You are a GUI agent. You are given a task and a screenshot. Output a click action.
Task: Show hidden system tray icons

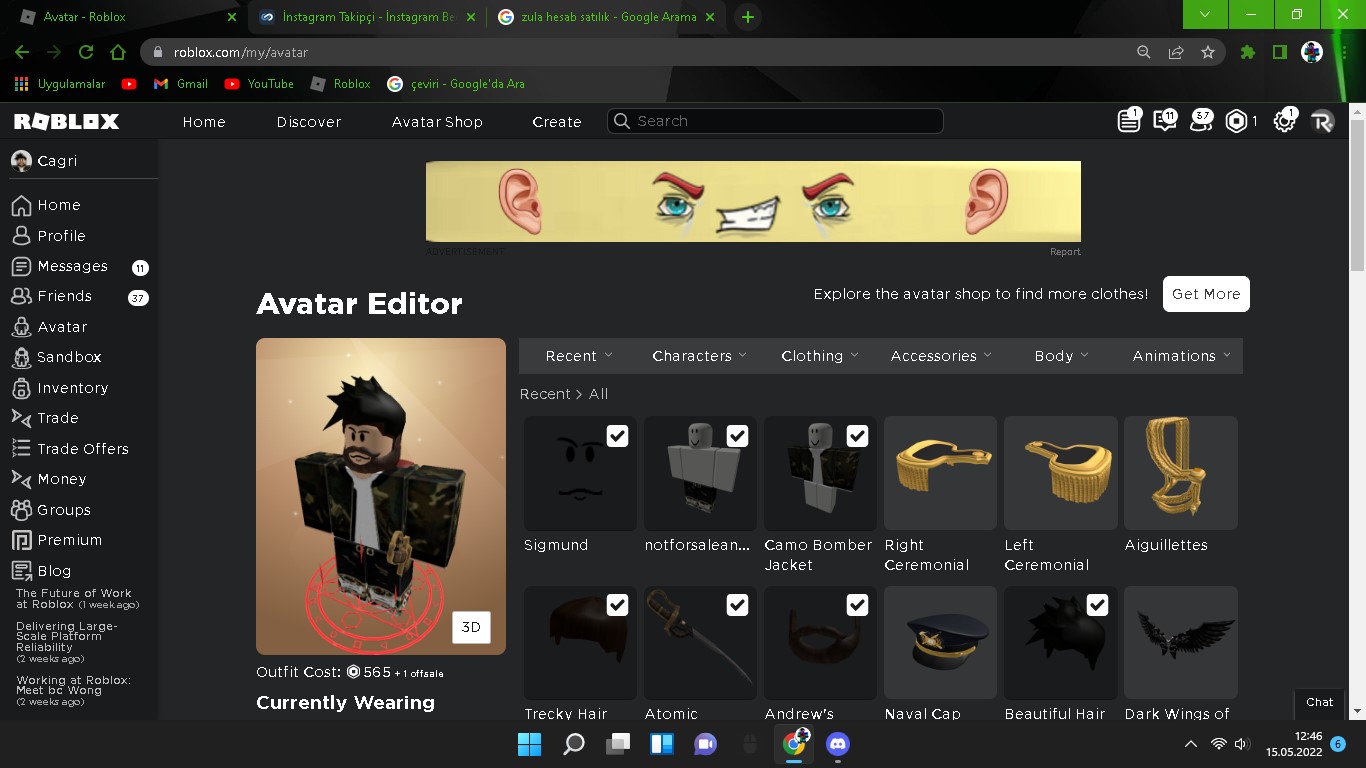tap(1190, 744)
